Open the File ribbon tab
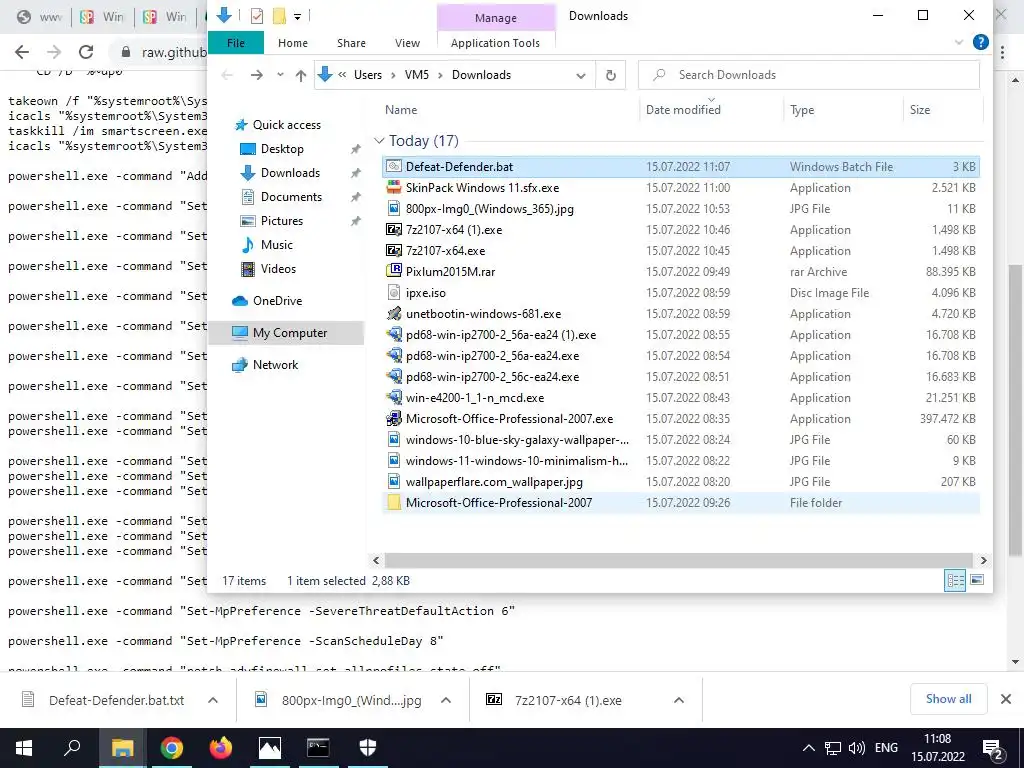 (x=236, y=42)
